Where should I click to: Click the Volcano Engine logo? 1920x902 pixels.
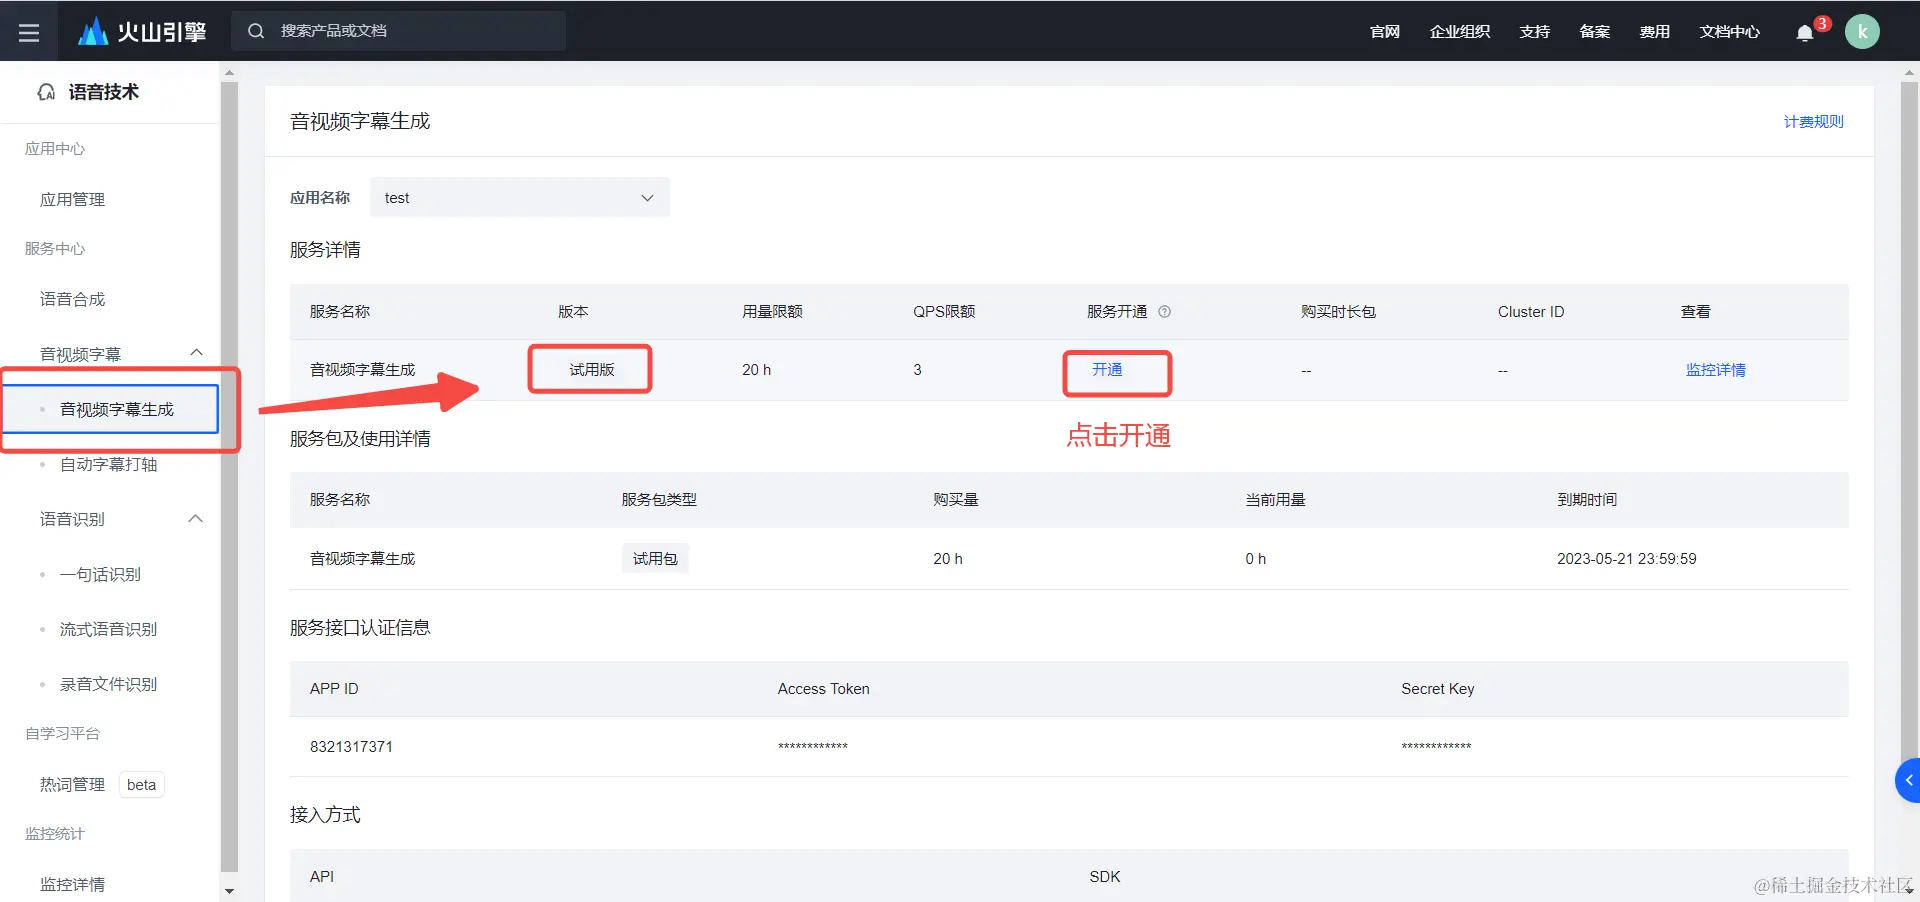[x=142, y=32]
